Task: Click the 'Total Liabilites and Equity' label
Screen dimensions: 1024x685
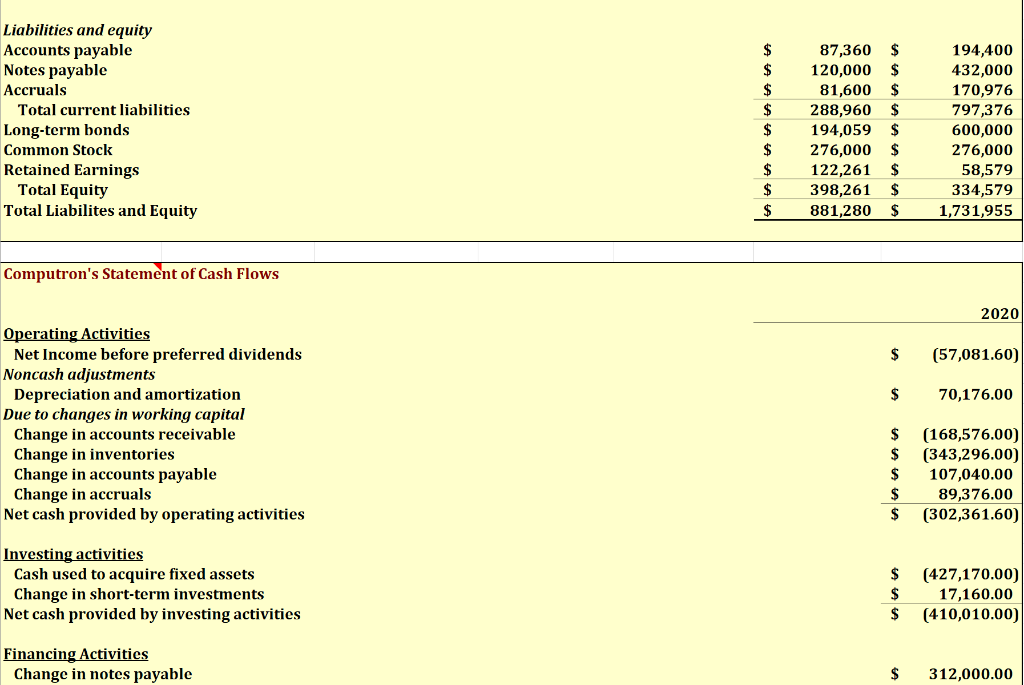Action: pos(100,210)
